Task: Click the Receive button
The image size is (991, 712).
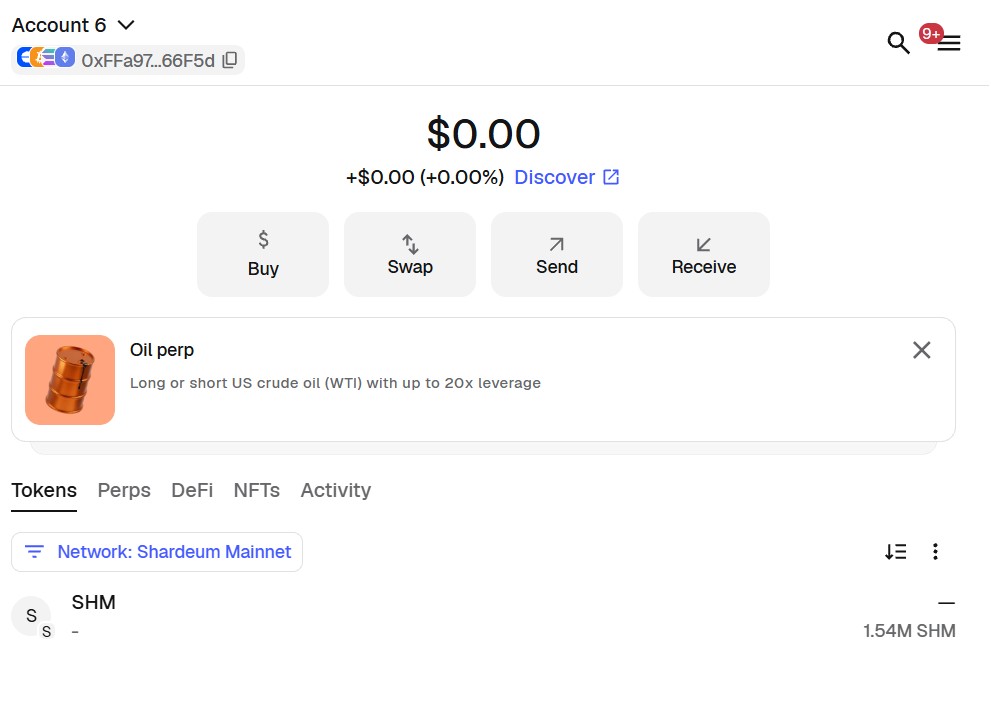Action: 703,255
